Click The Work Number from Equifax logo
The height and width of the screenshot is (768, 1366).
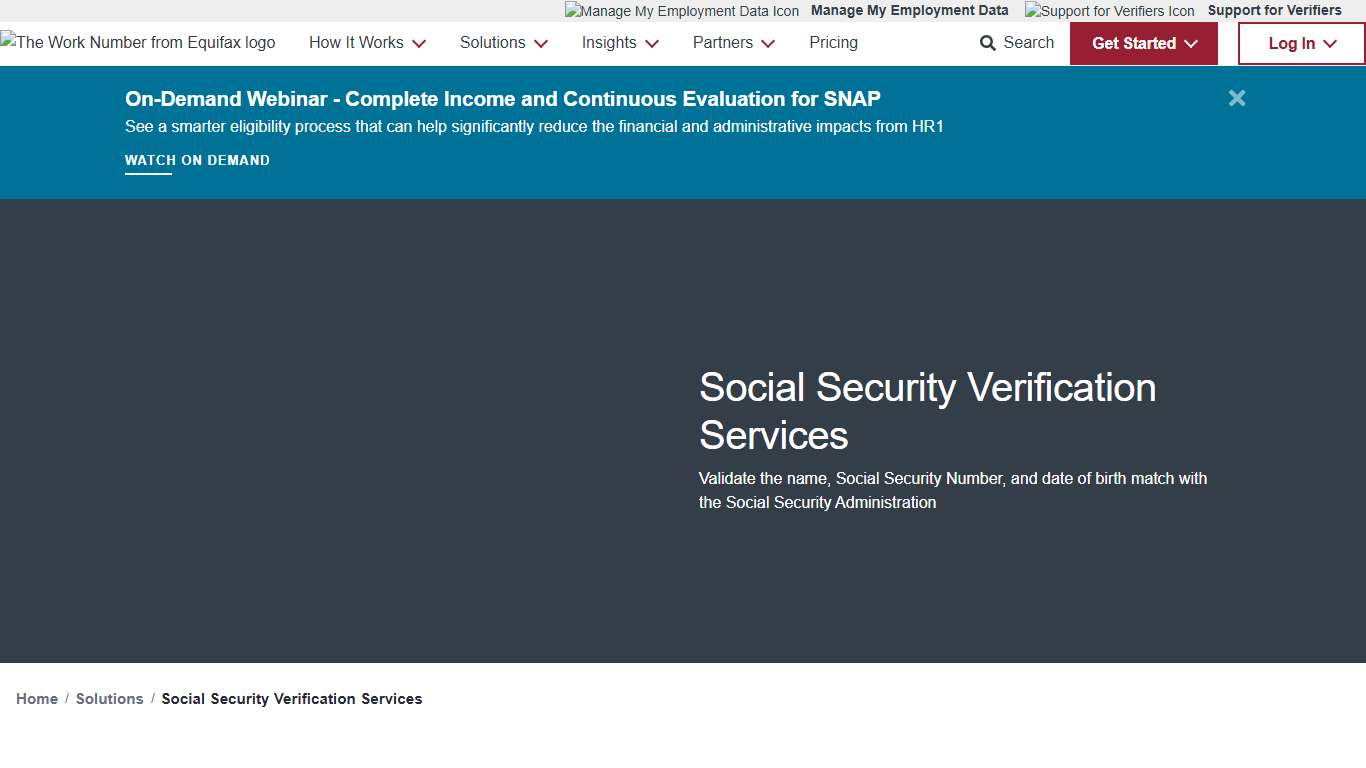click(x=137, y=42)
